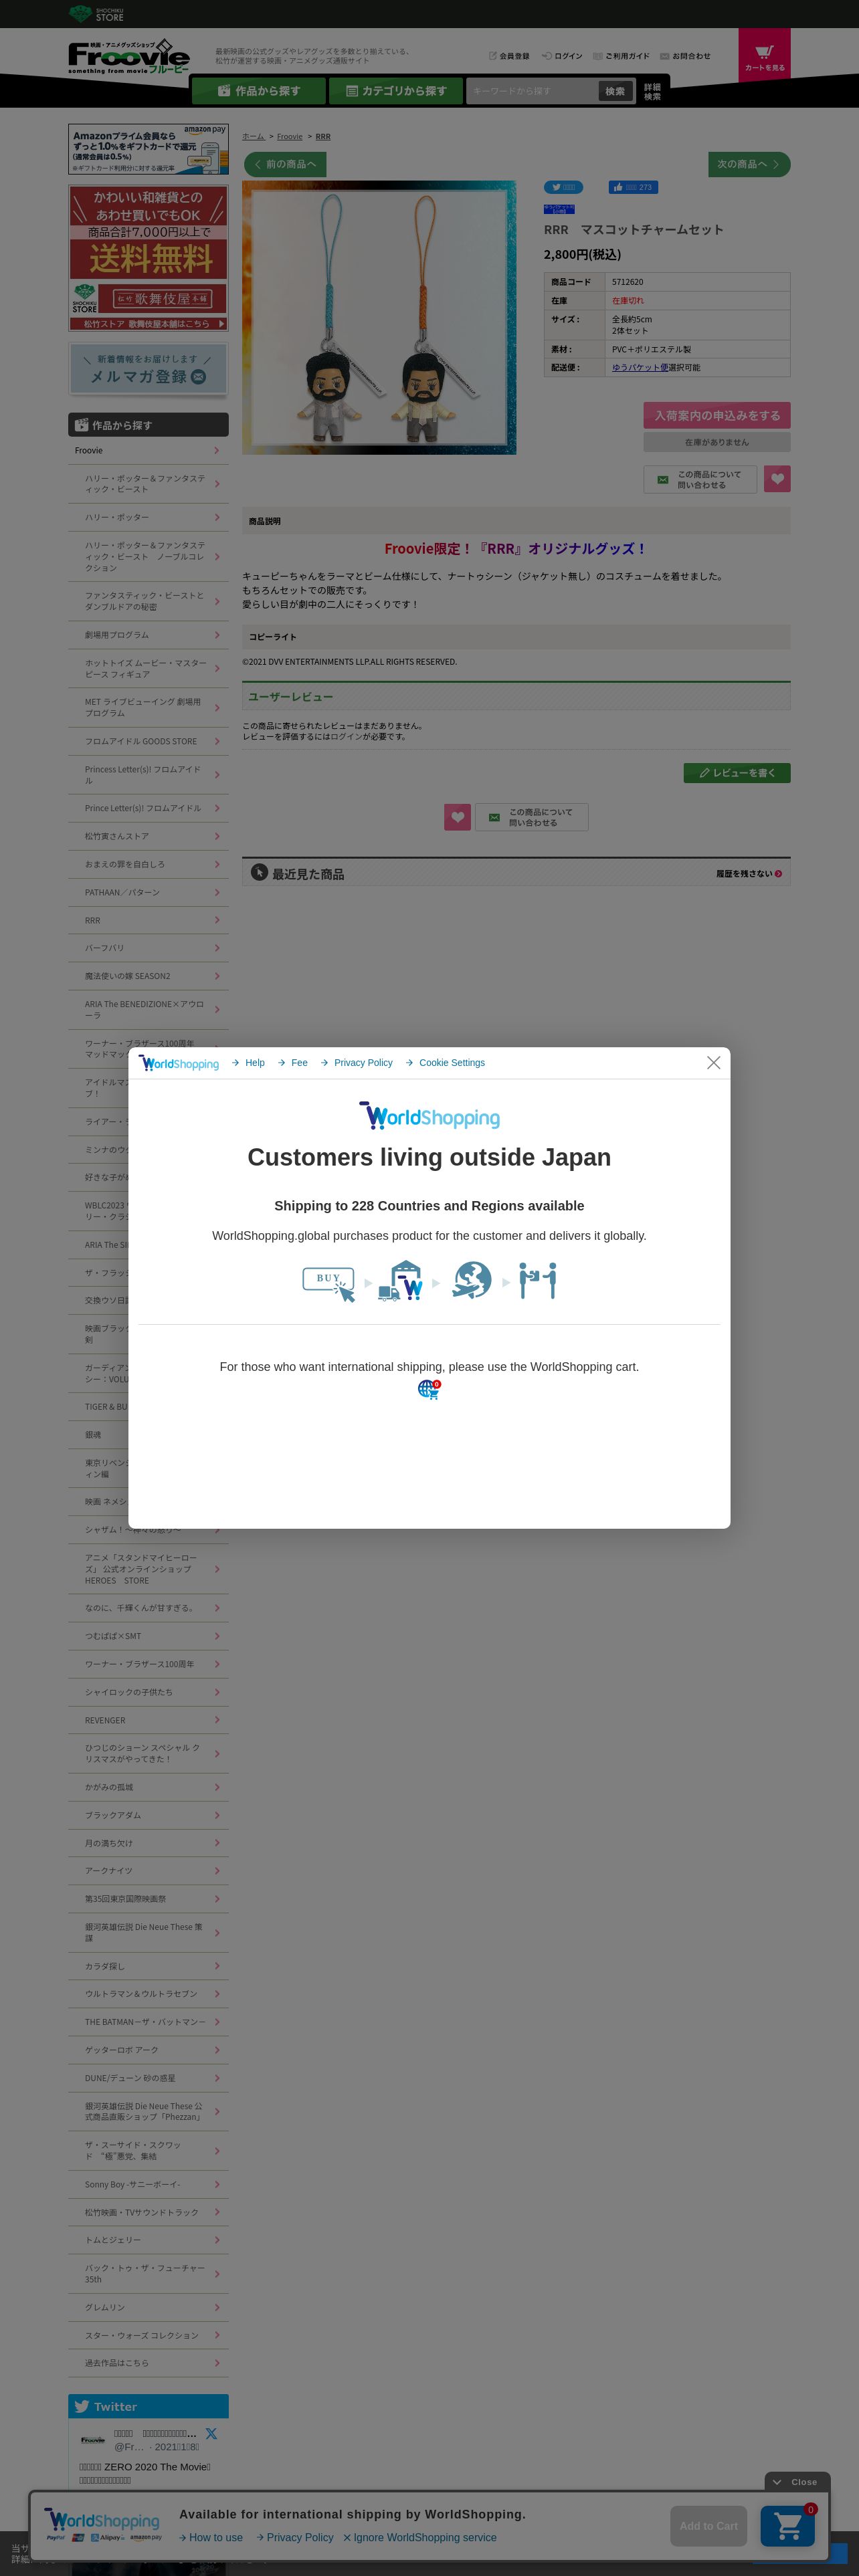Image resolution: width=859 pixels, height=2576 pixels.
Task: Open the メルマガ登録 newsletter banner
Action: click(x=148, y=368)
